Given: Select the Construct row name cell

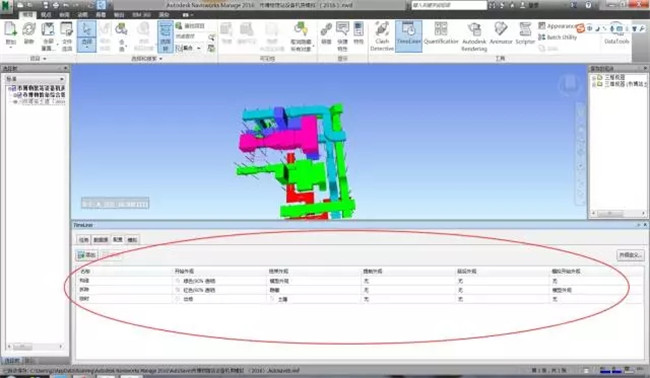Looking at the screenshot, I should [x=124, y=281].
